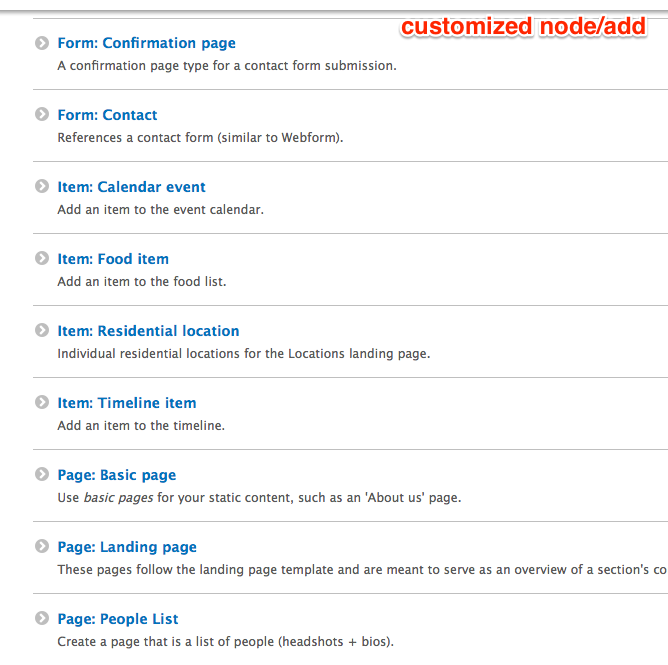Open the Item: Residential location link
Screen dimensions: 668x665
[x=148, y=331]
